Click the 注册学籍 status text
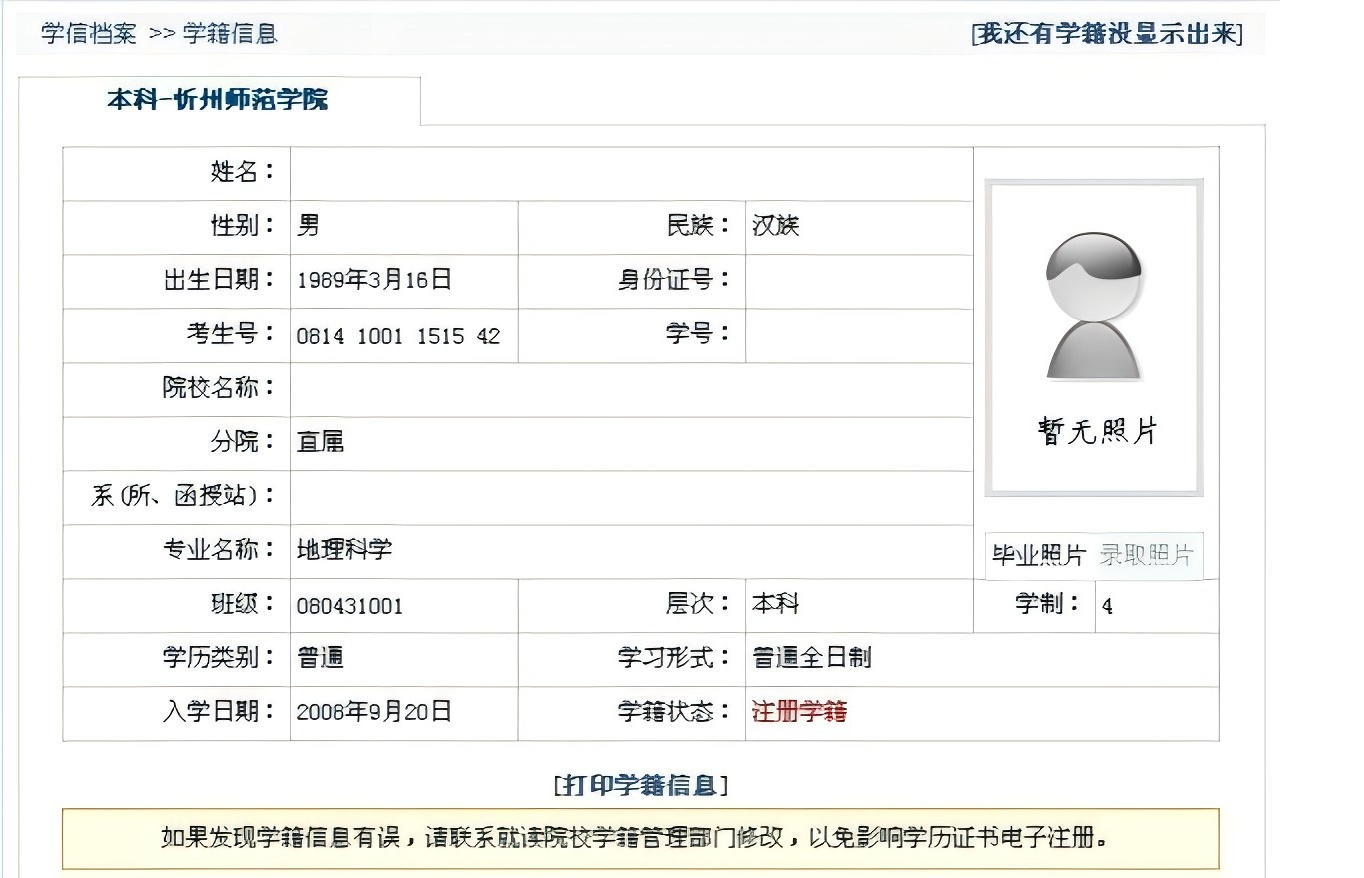The height and width of the screenshot is (878, 1364). tap(799, 712)
